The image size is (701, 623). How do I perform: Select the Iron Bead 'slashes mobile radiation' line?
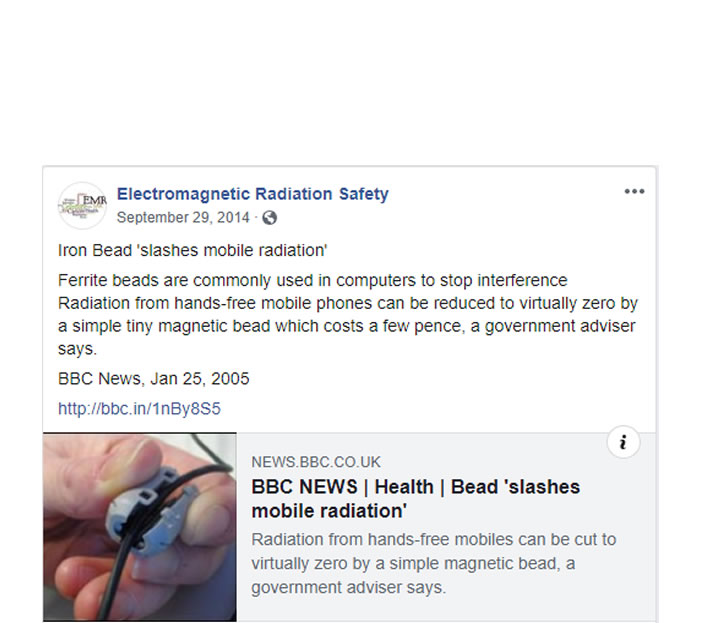(x=193, y=250)
